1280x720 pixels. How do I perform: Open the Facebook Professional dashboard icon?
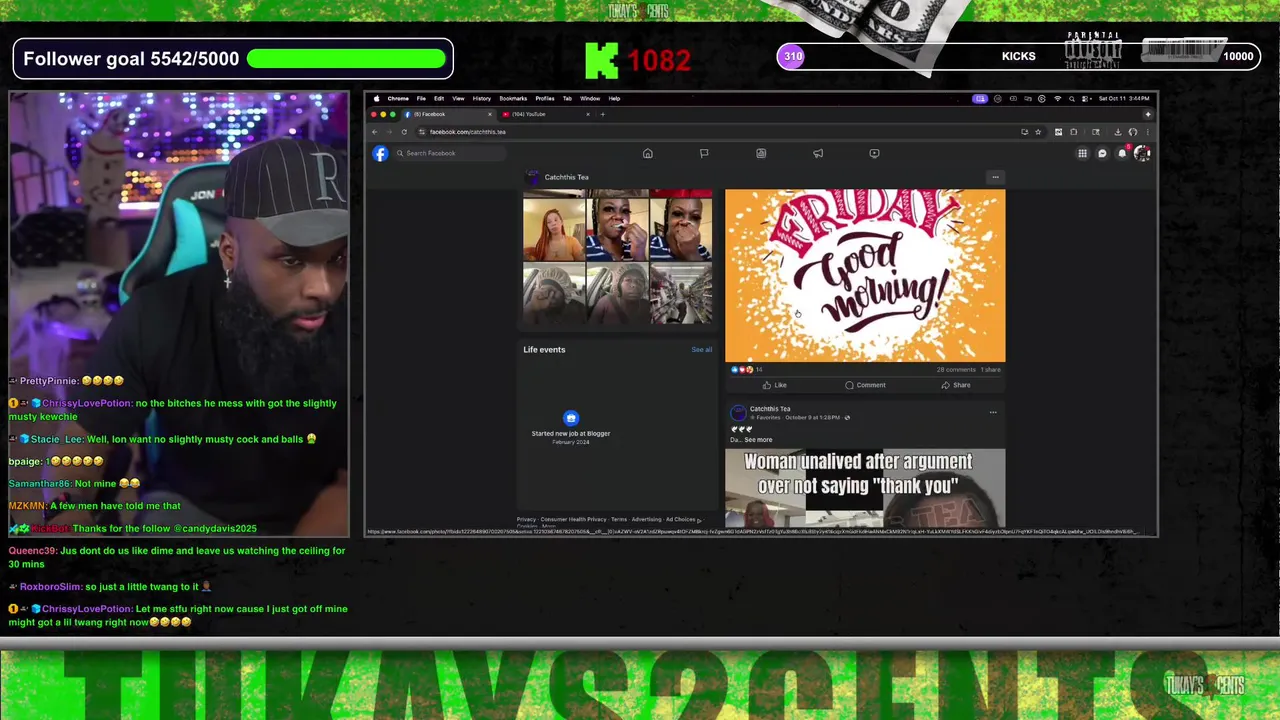[x=761, y=153]
